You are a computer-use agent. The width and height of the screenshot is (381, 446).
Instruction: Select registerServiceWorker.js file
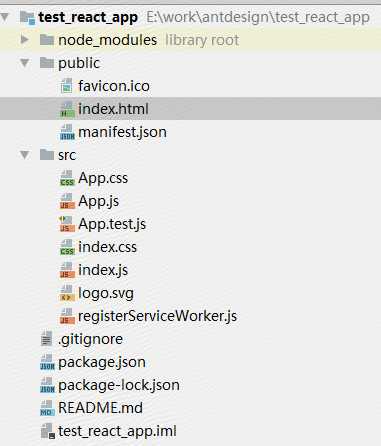(x=157, y=316)
